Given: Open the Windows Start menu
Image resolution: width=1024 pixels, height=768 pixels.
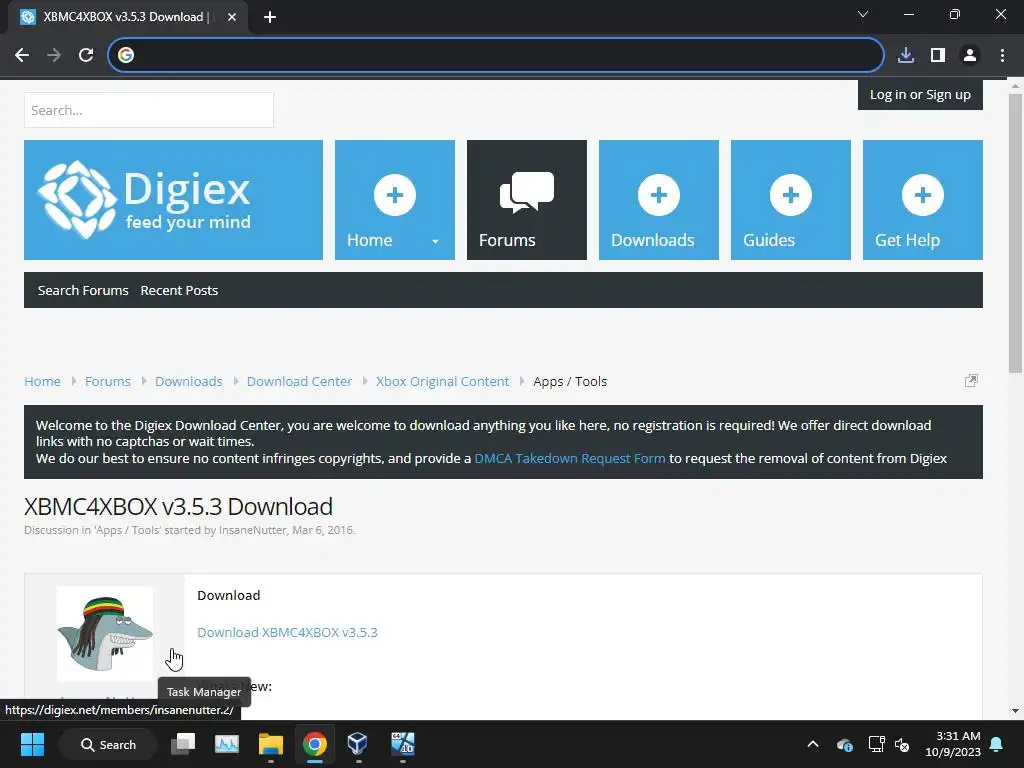Looking at the screenshot, I should point(32,744).
